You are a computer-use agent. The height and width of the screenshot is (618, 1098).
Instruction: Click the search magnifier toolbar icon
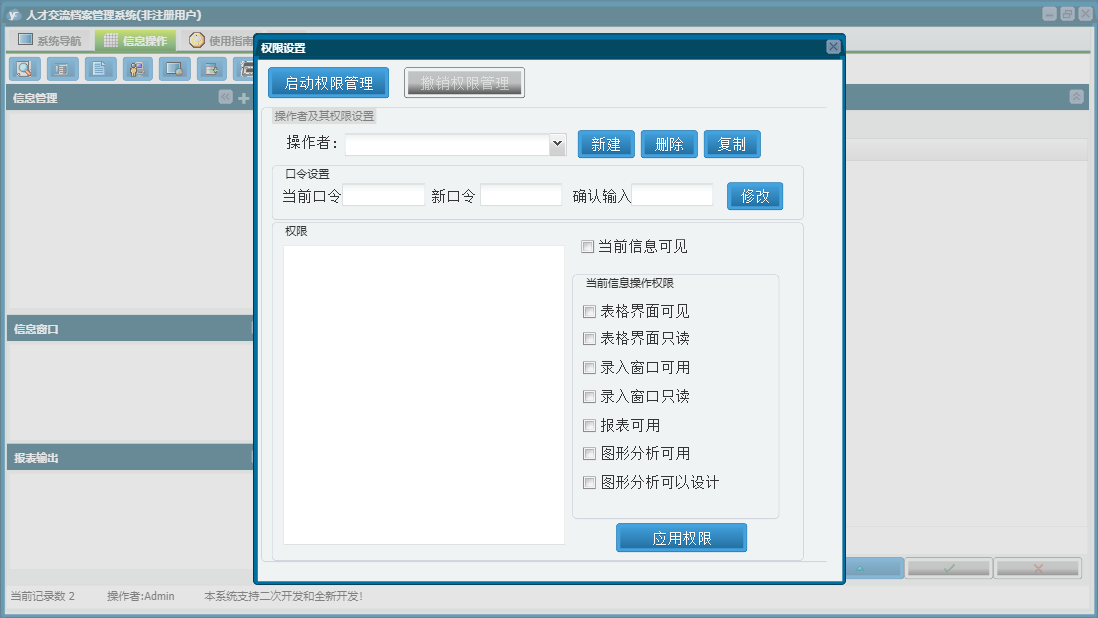pos(25,69)
